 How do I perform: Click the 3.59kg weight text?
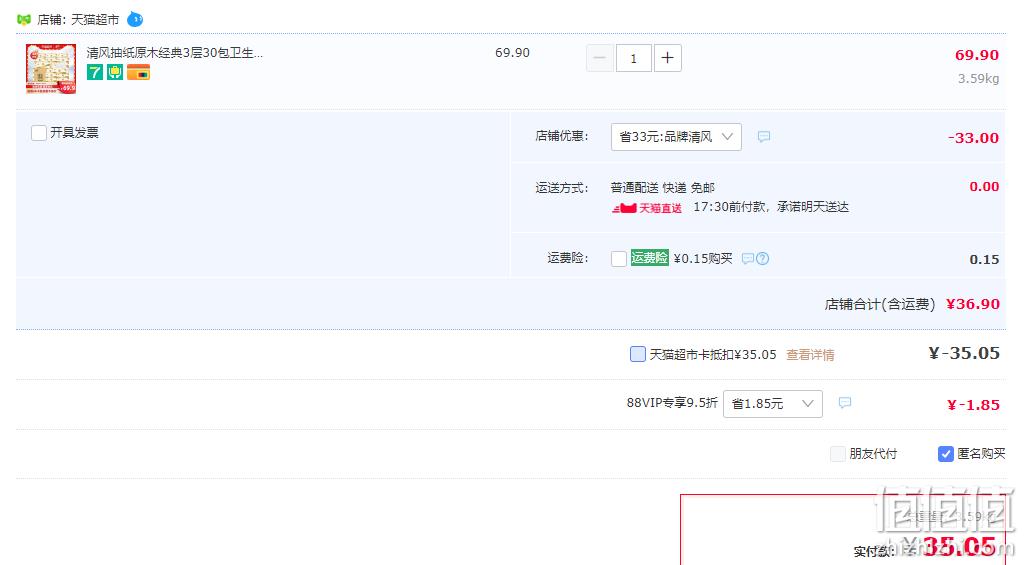click(978, 78)
